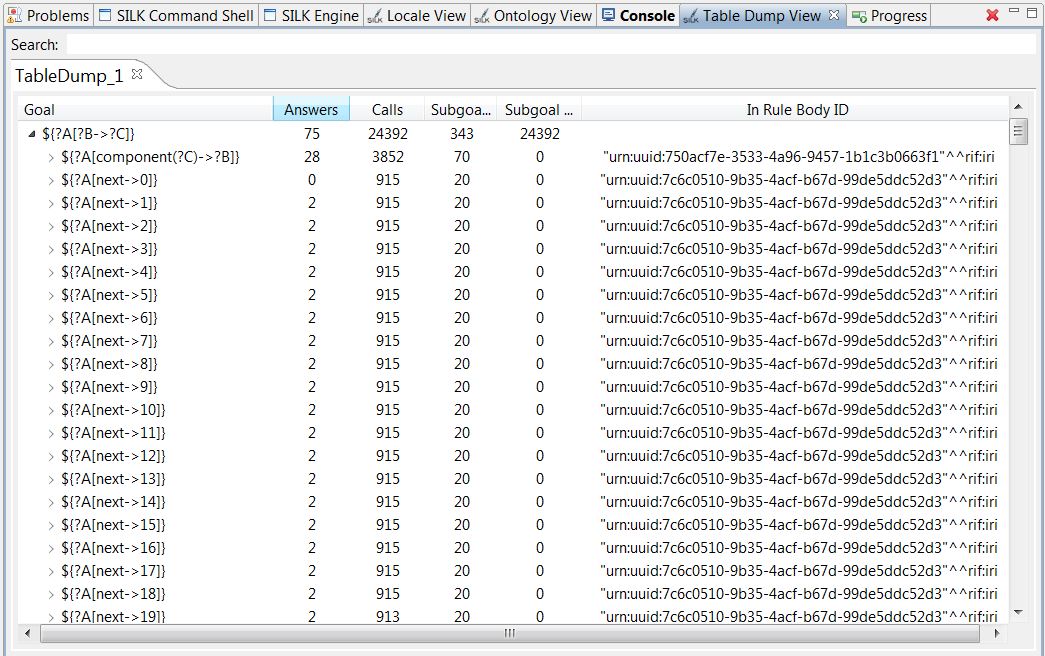This screenshot has width=1045, height=656.
Task: Click the Locale View SILK icon
Action: pos(375,16)
